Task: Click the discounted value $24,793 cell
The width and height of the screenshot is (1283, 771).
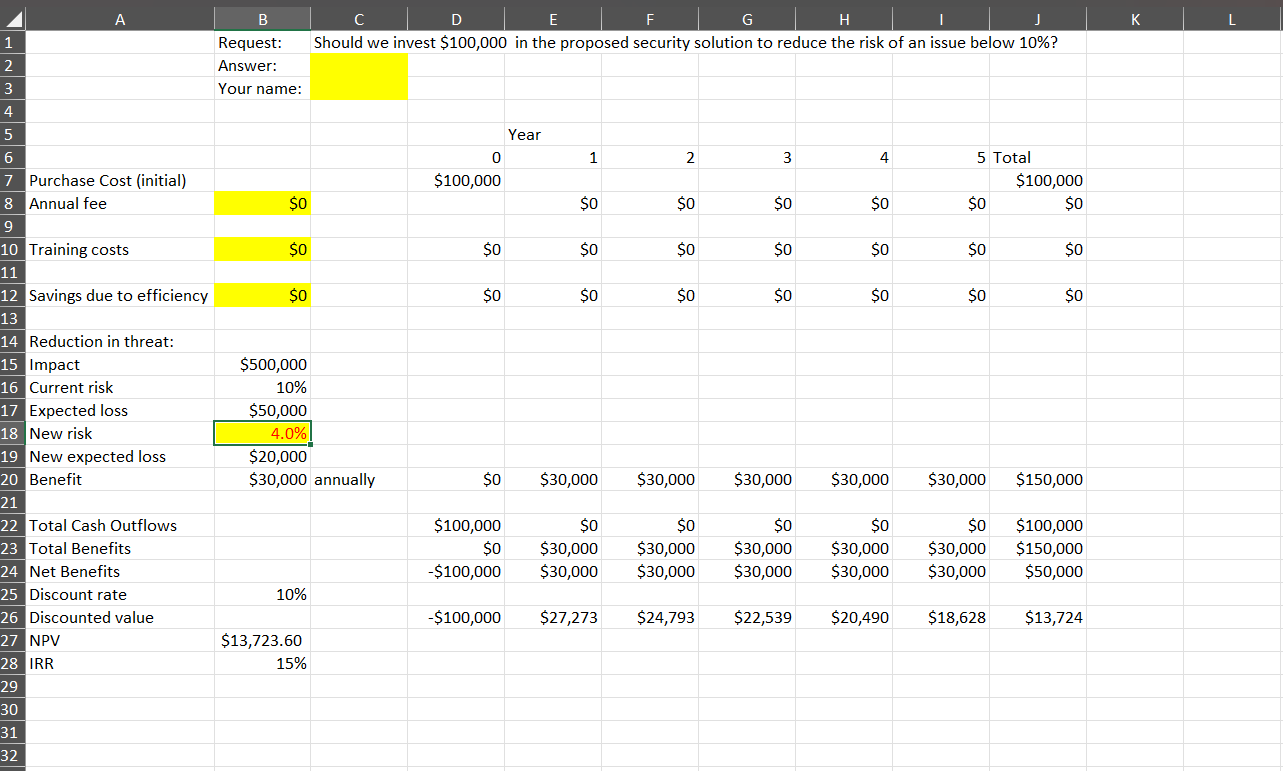Action: [x=650, y=618]
